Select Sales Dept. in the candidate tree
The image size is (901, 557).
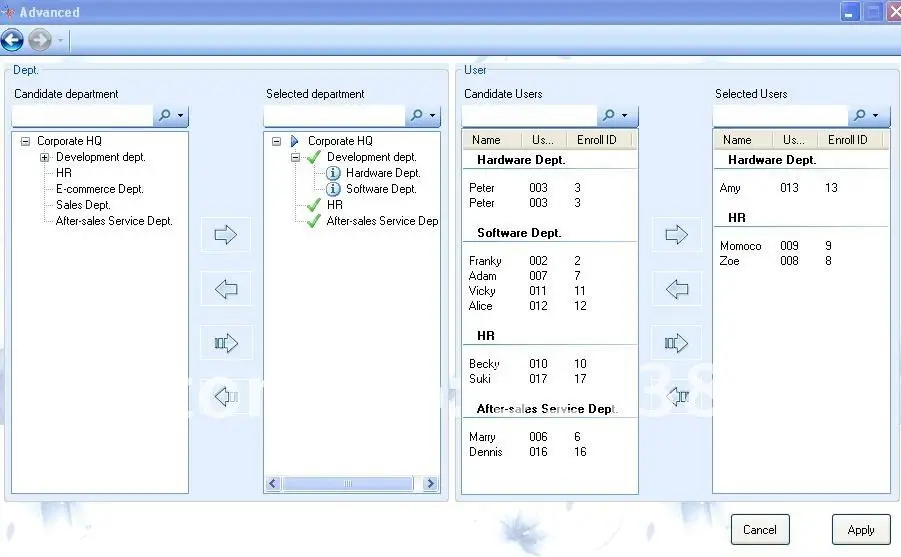point(83,205)
